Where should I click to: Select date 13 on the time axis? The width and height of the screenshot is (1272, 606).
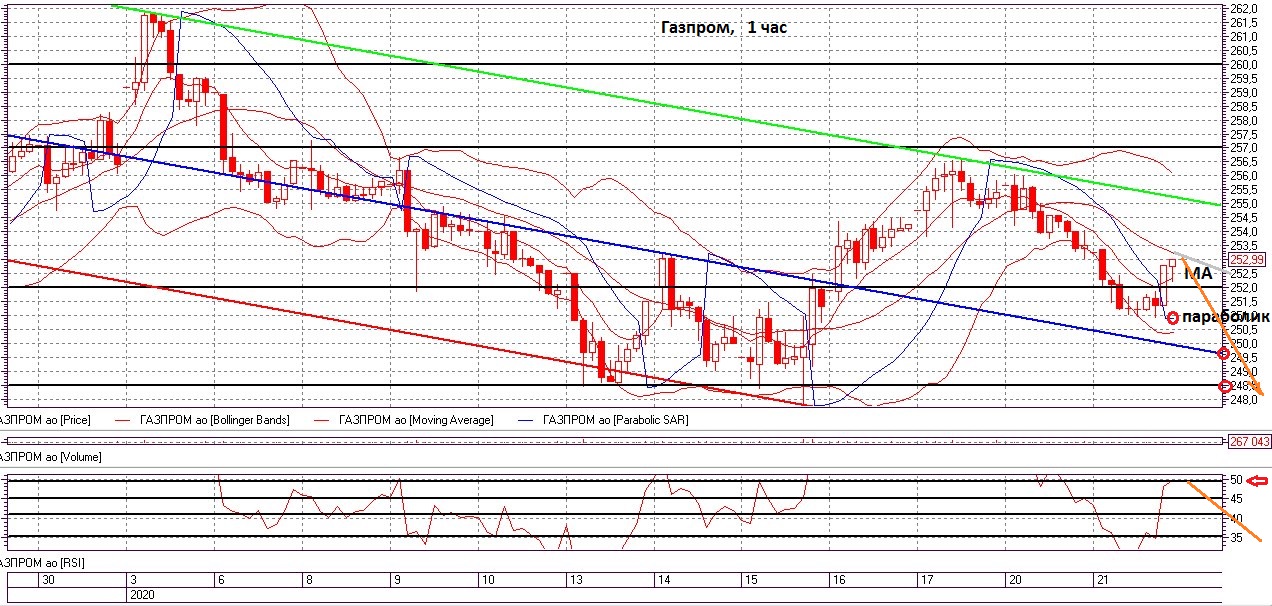point(576,580)
